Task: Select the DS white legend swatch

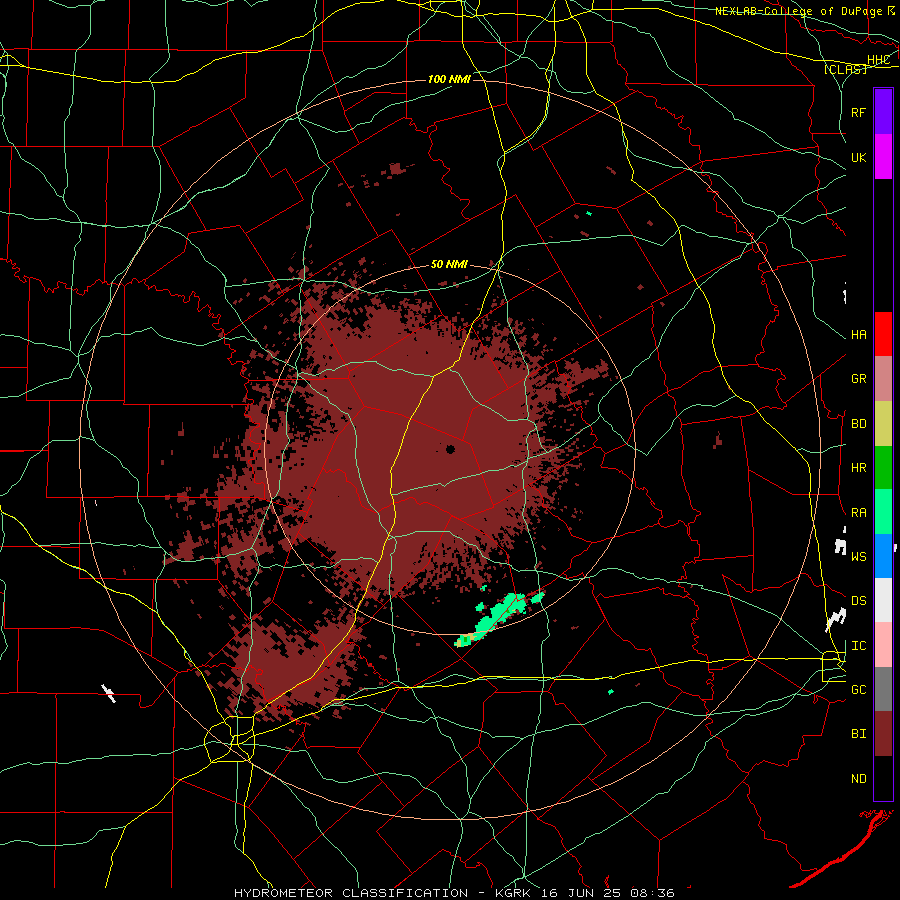Action: point(883,600)
